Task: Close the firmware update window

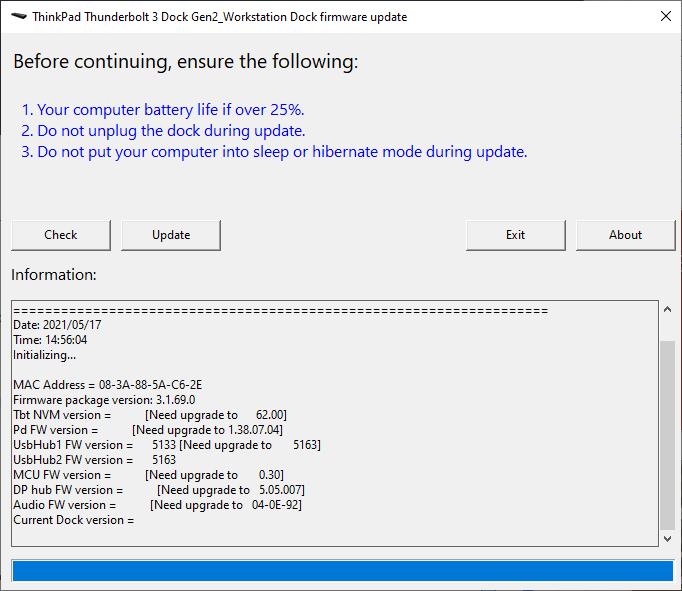Action: 665,17
